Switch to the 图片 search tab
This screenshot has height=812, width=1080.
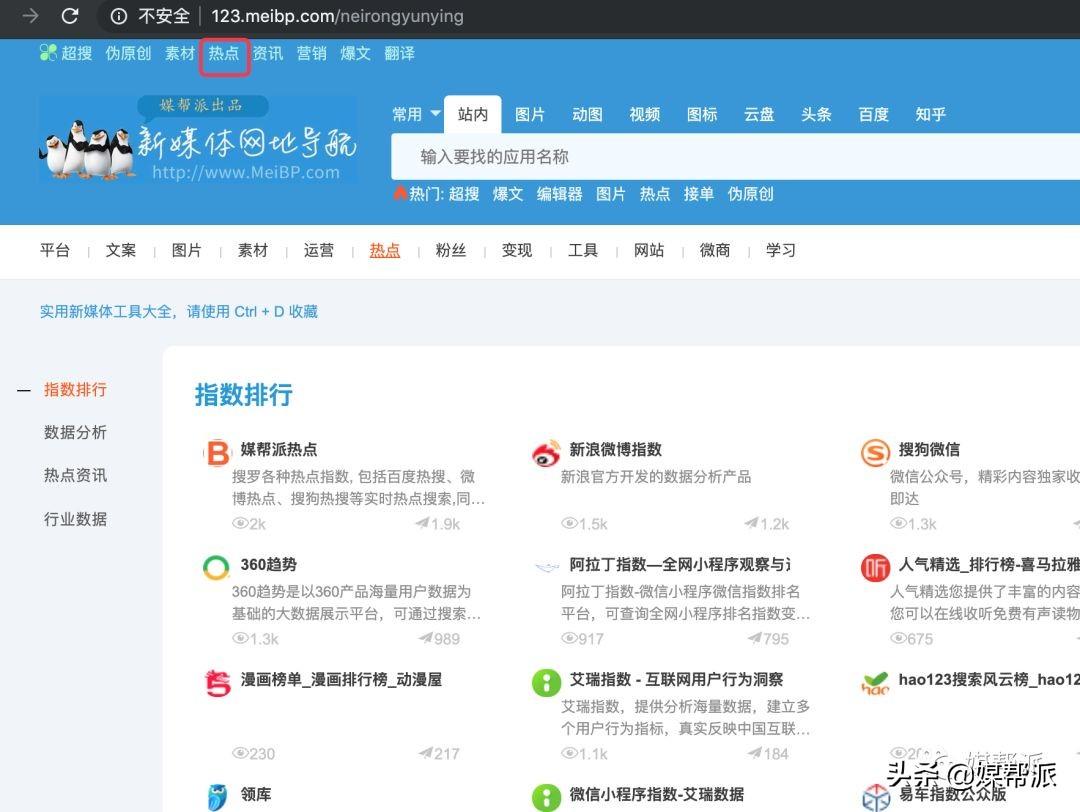pos(530,114)
